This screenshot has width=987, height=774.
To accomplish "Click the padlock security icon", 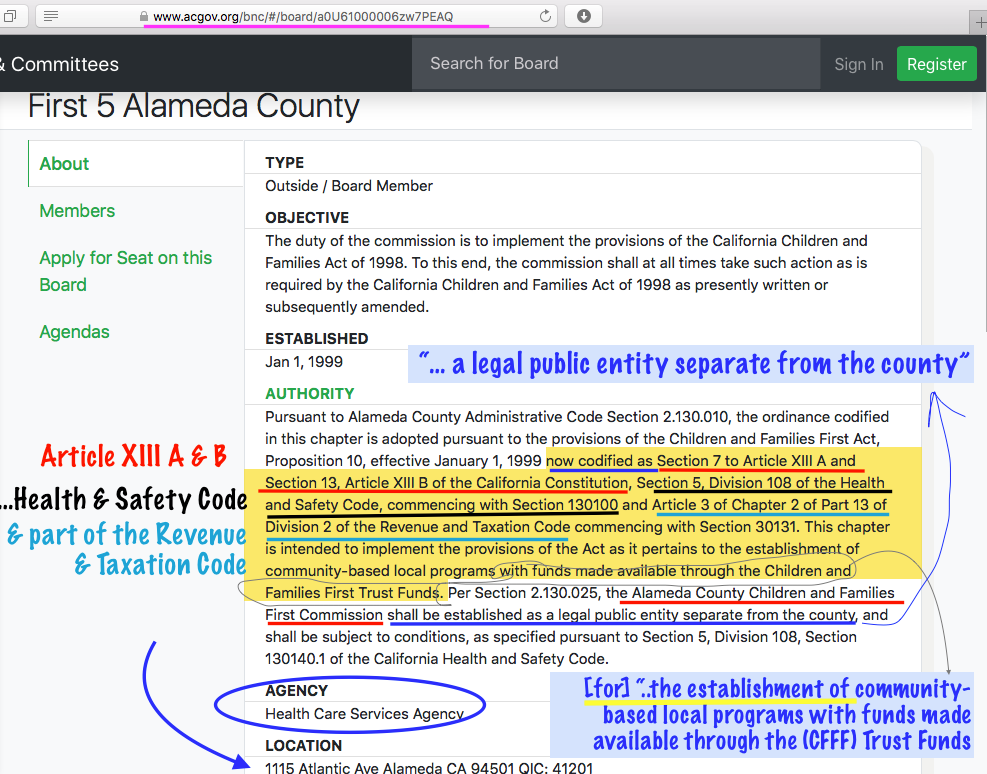I will (x=144, y=17).
